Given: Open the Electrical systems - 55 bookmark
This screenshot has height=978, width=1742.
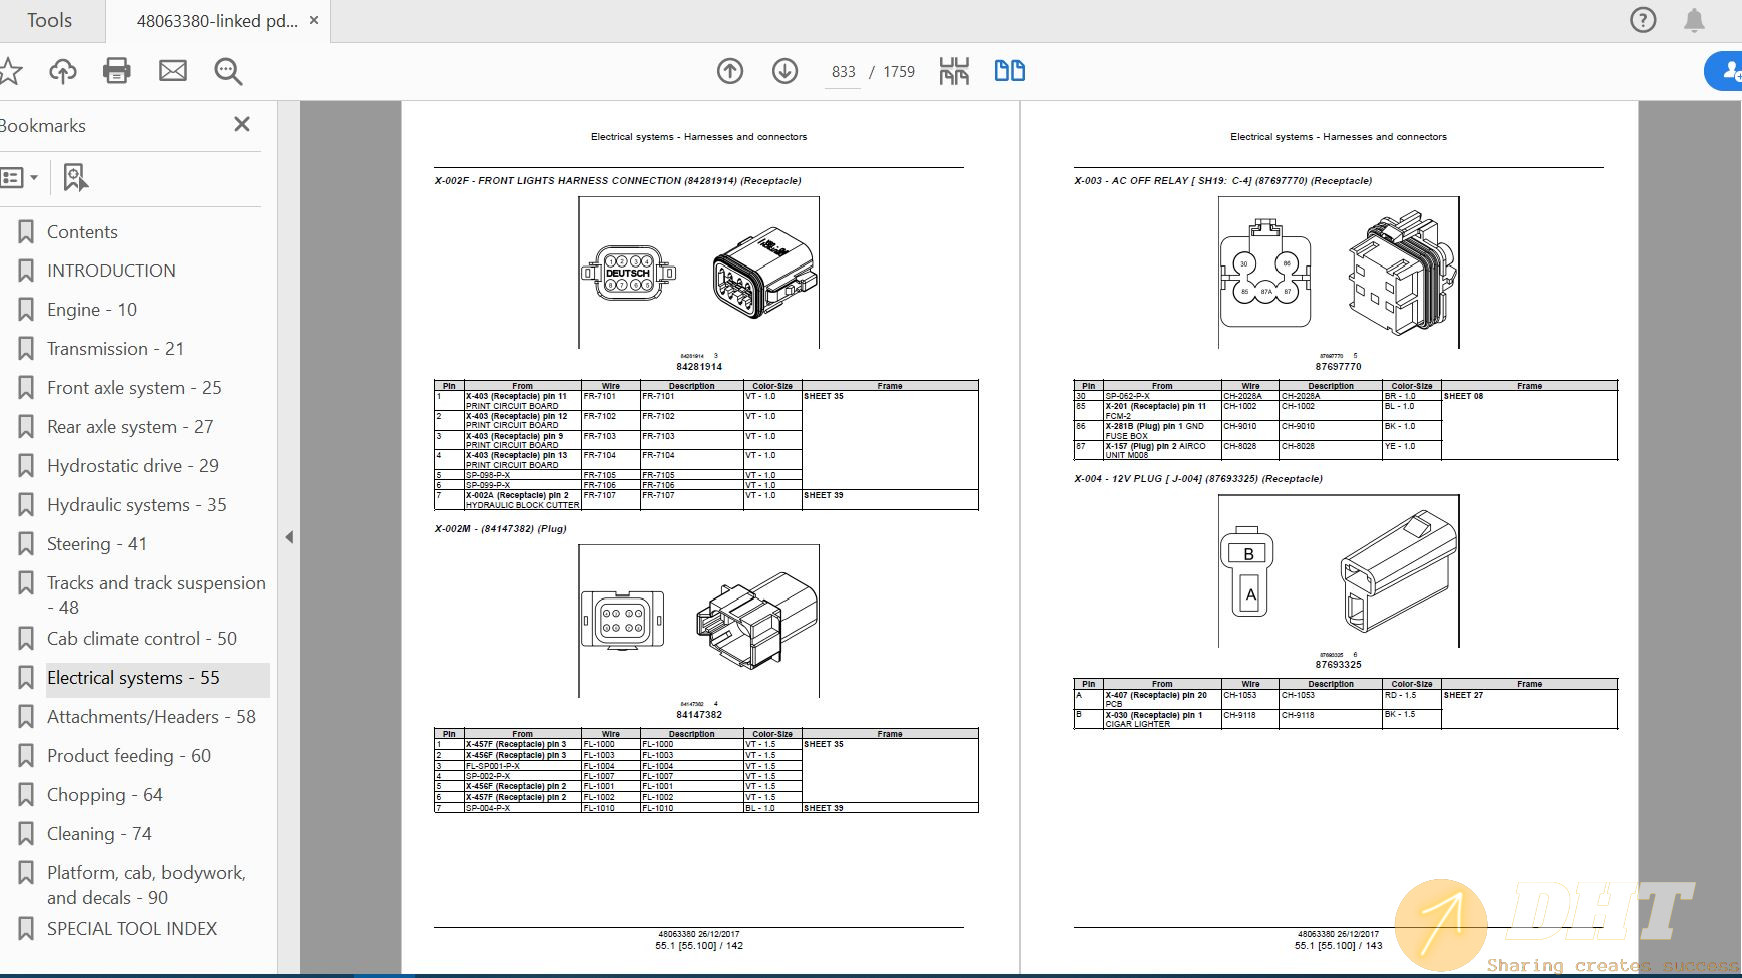Looking at the screenshot, I should [136, 677].
